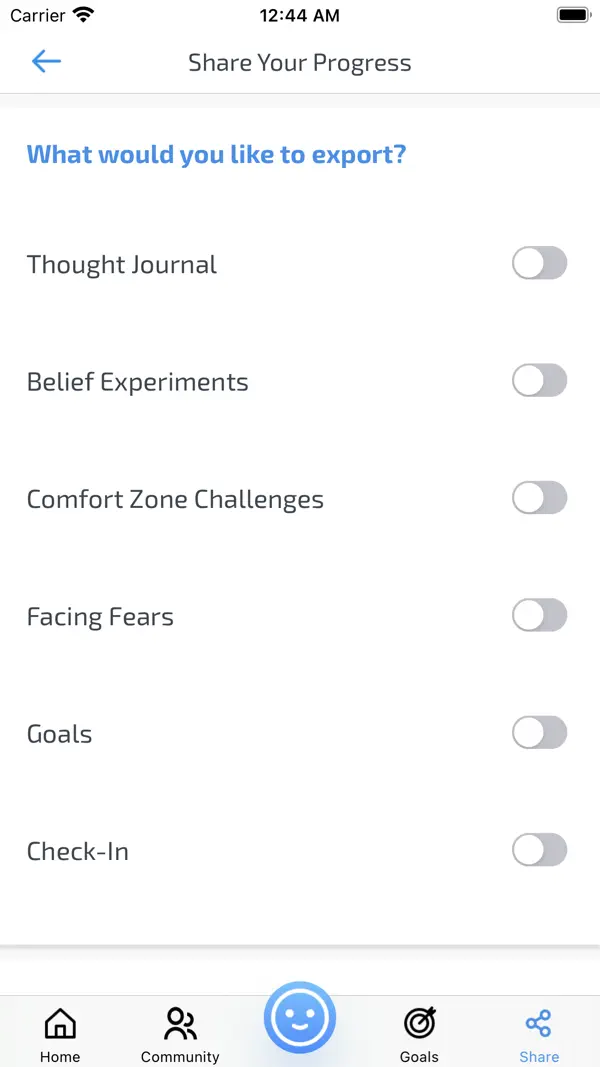Tap the Goals label in bottom bar

(419, 1057)
